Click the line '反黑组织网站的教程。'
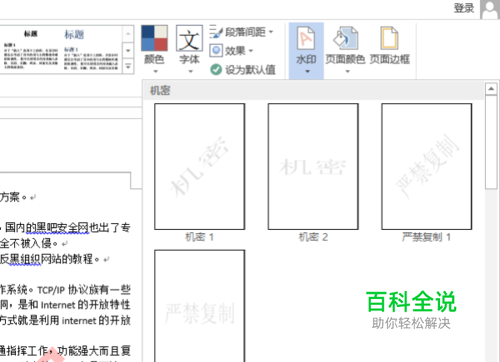500x362 pixels. pyautogui.click(x=50, y=259)
